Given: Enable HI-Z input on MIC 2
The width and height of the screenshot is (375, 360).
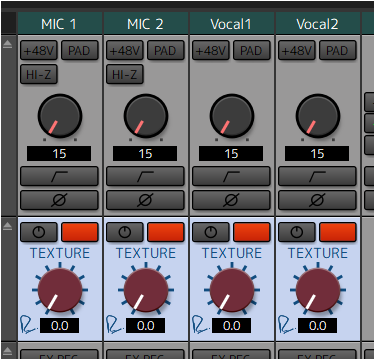Looking at the screenshot, I should [x=125, y=74].
